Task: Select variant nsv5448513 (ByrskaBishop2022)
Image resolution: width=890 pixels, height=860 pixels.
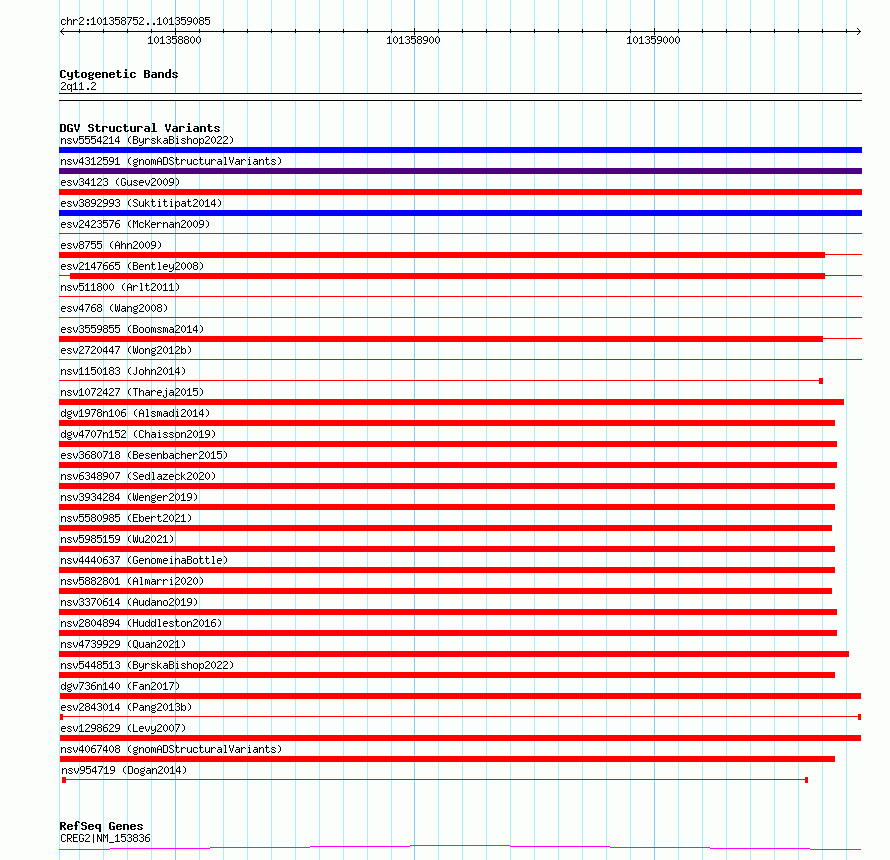Action: (x=147, y=665)
